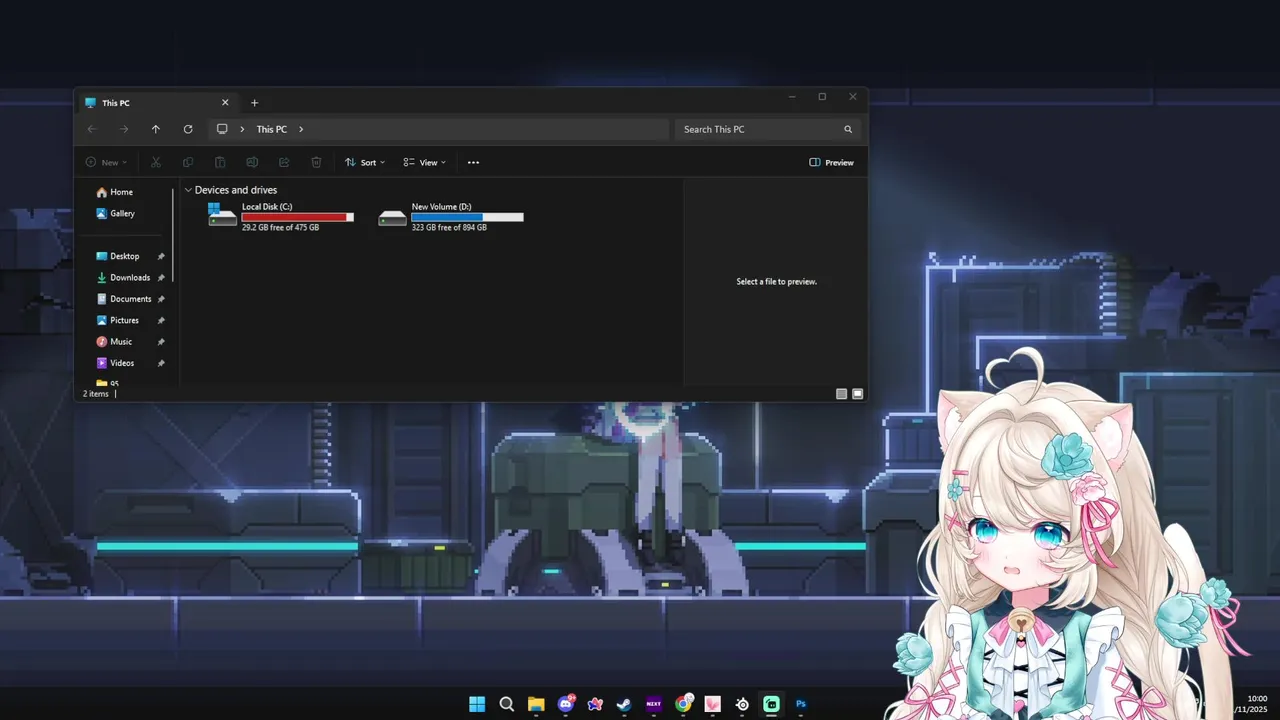Toggle the Preview pane button
The width and height of the screenshot is (1280, 720).
point(831,162)
